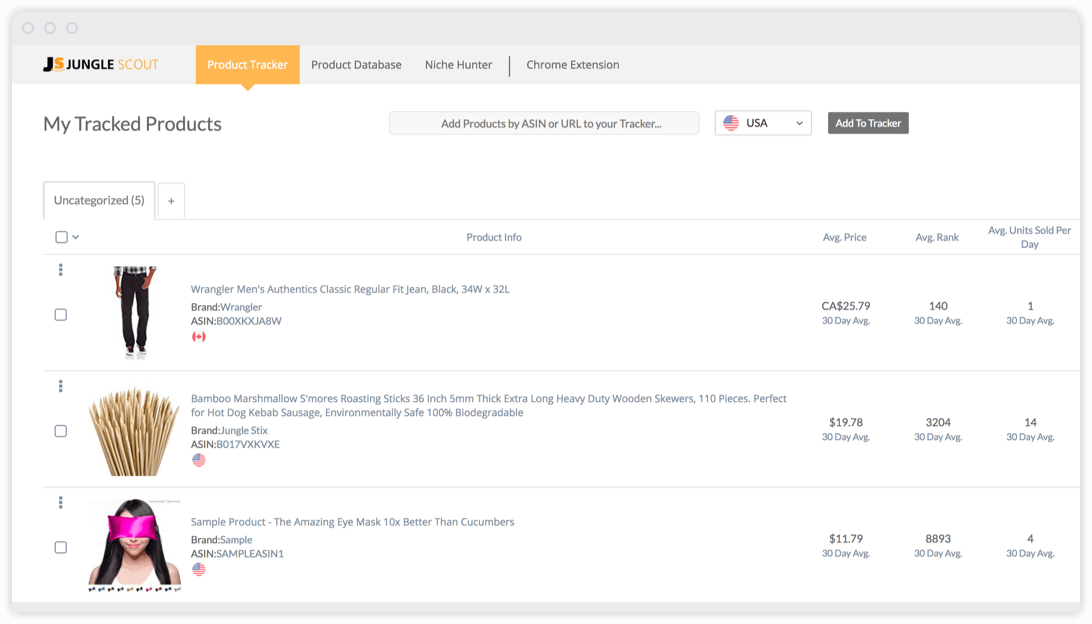The image size is (1092, 624).
Task: Click the Jungle Scout logo
Action: 101,65
